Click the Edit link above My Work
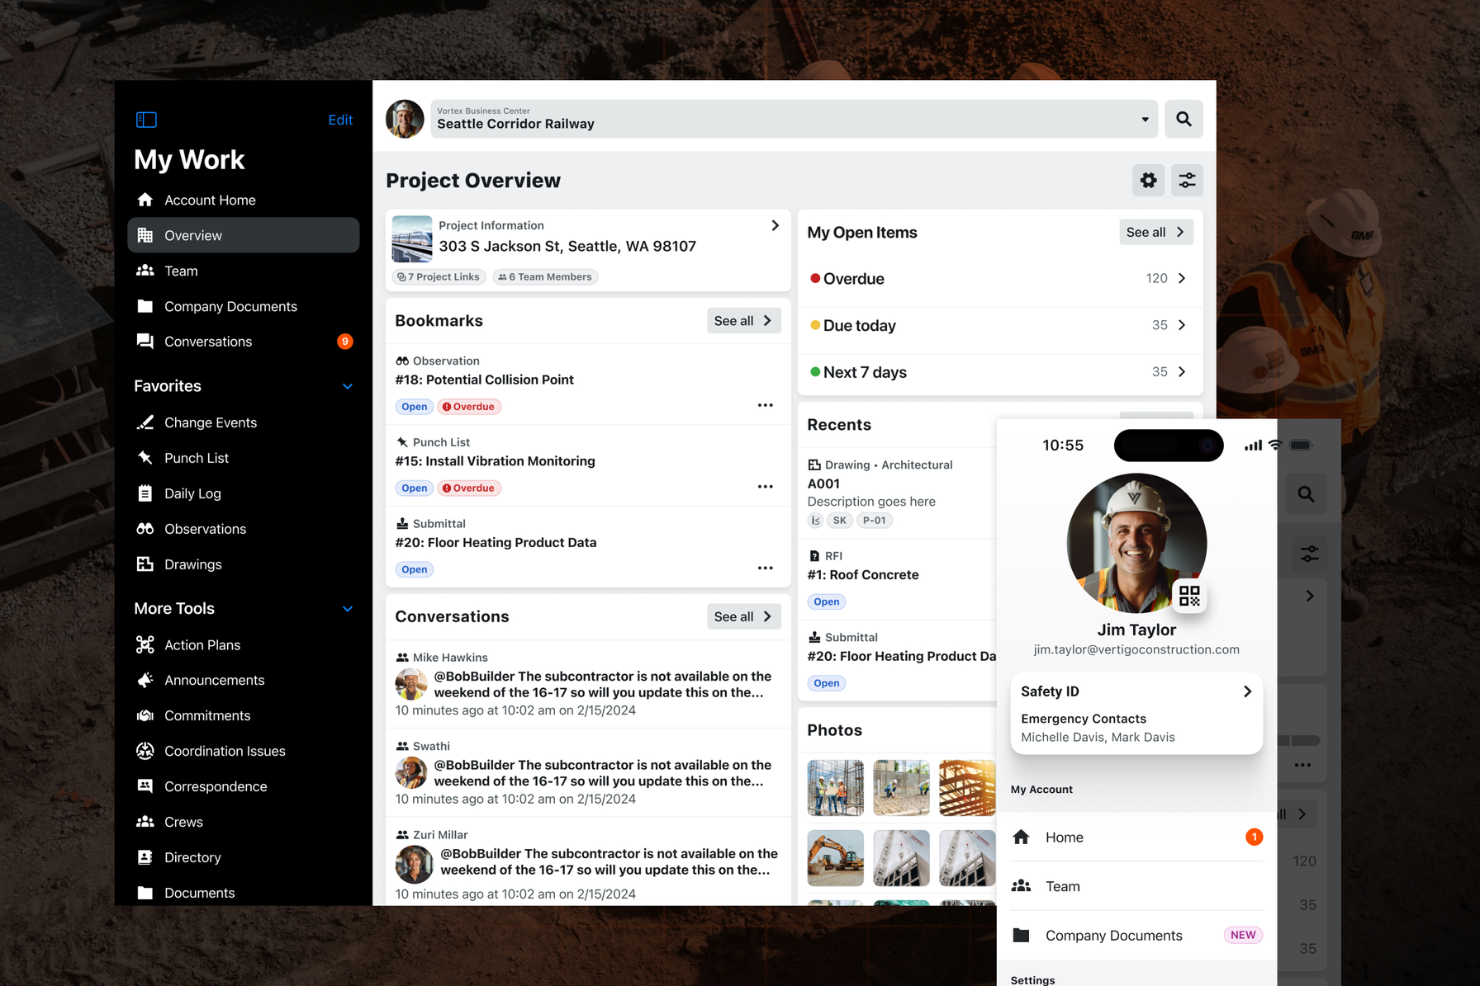 point(340,119)
